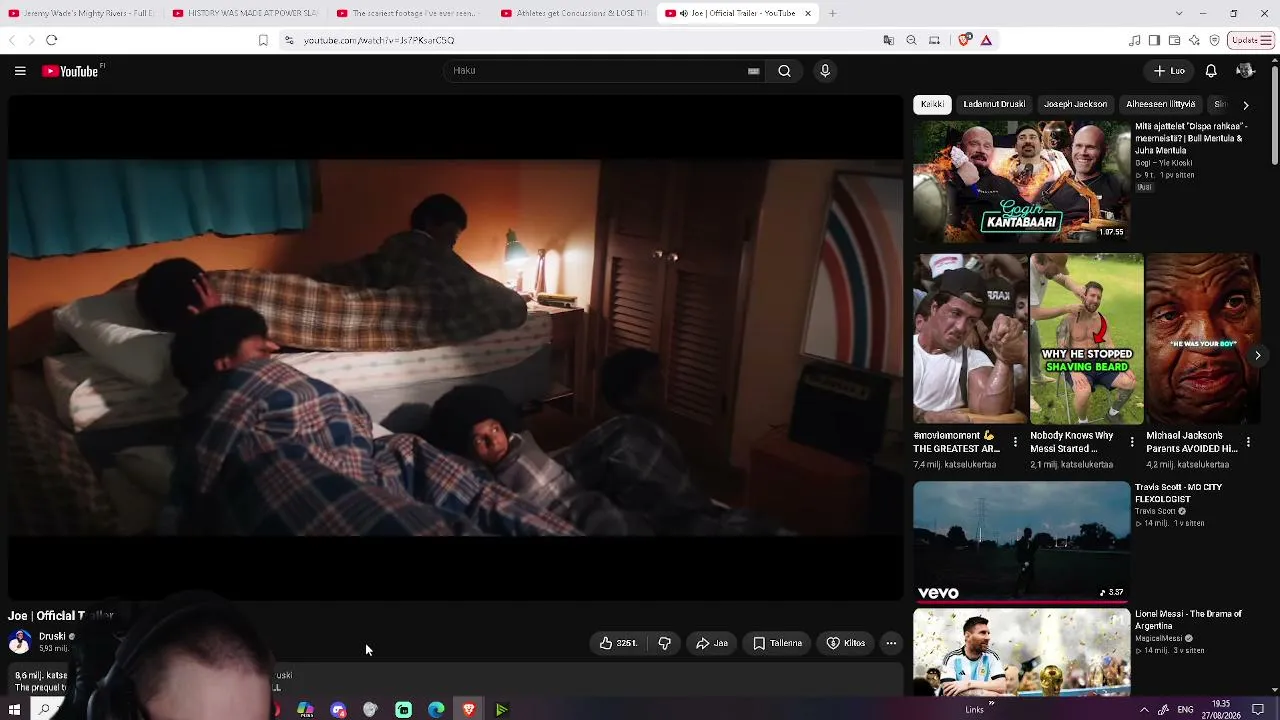The height and width of the screenshot is (720, 1280).
Task: Open the YouTube guide hamburger menu
Action: coord(20,71)
